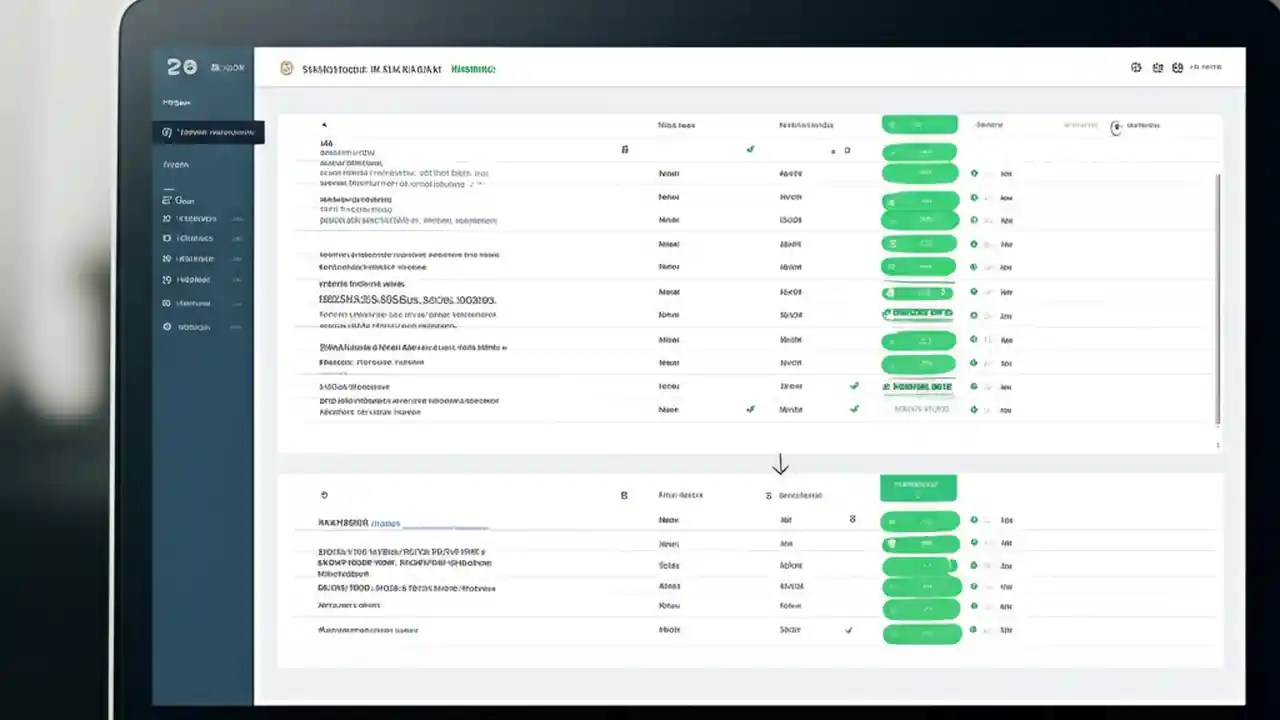
Task: Open the clock icon in the table header row
Action: click(1116, 126)
